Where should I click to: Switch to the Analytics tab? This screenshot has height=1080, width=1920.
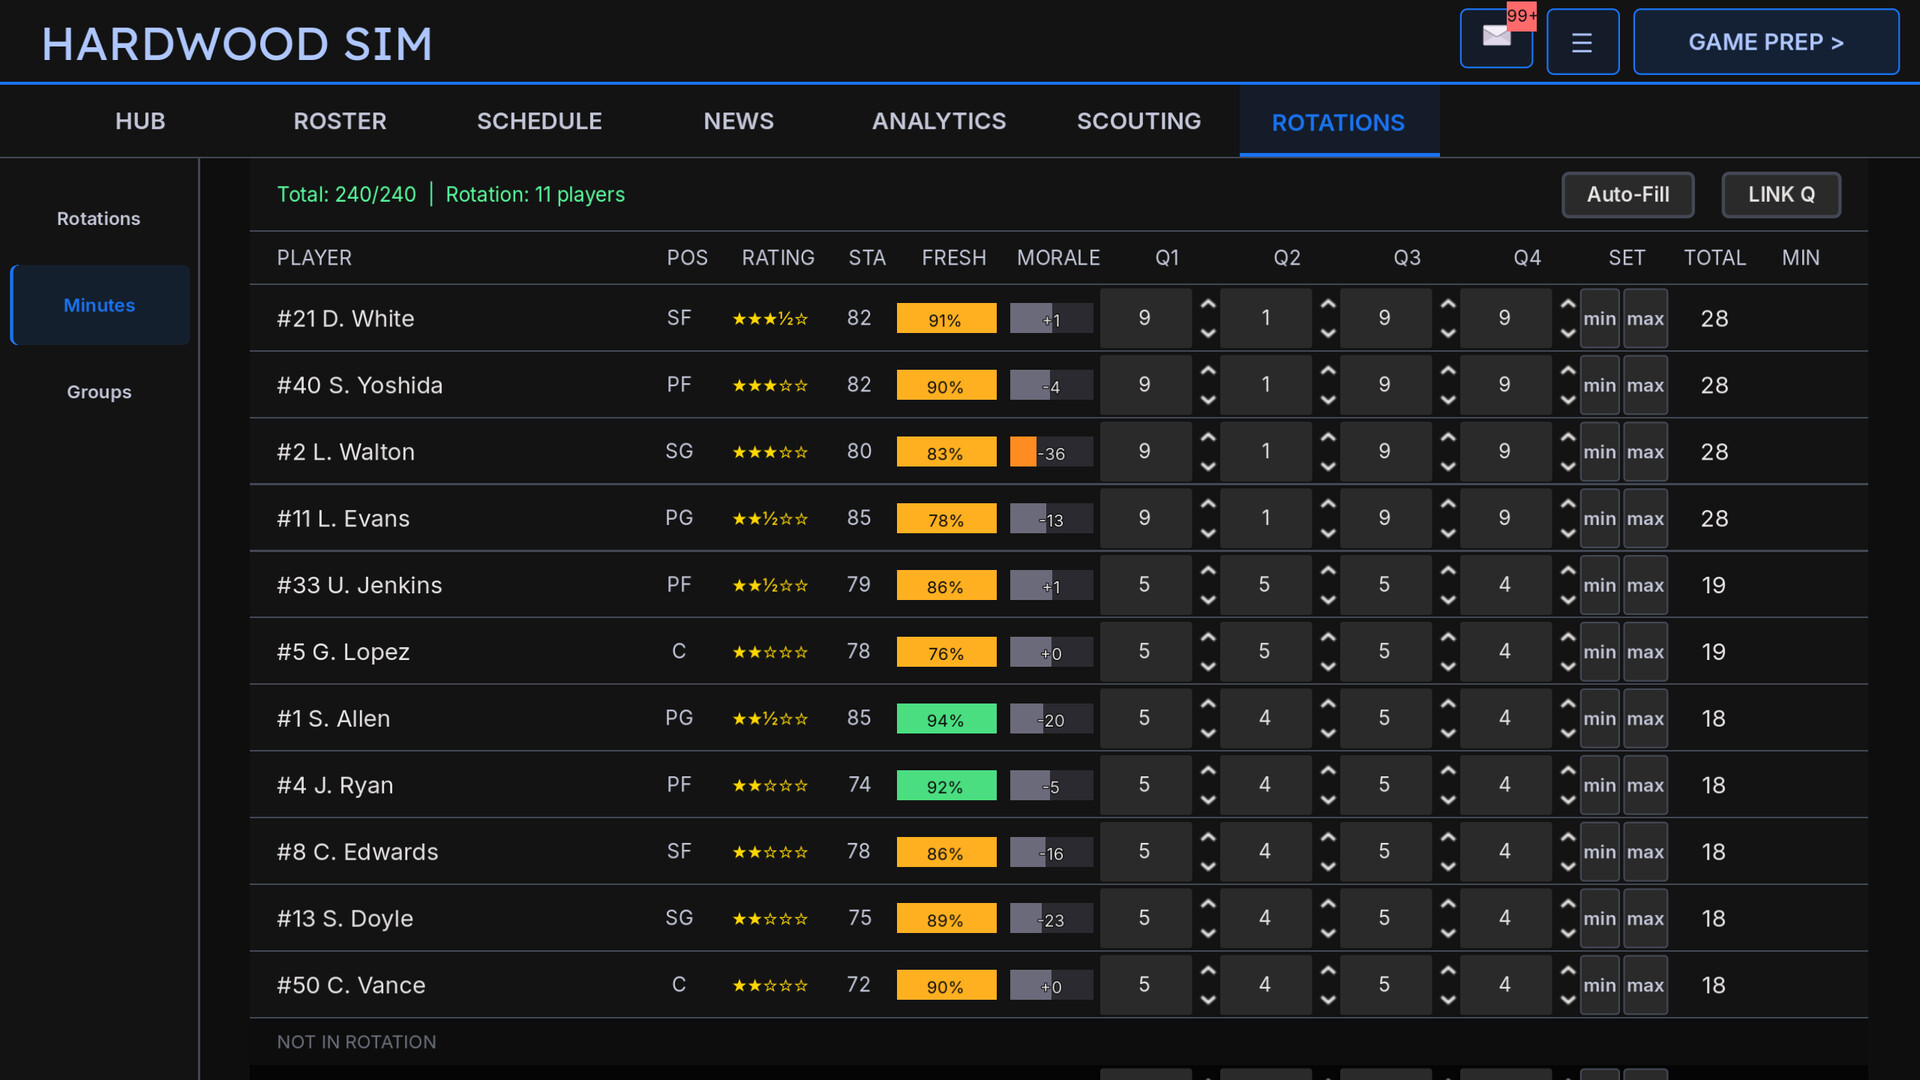point(938,121)
